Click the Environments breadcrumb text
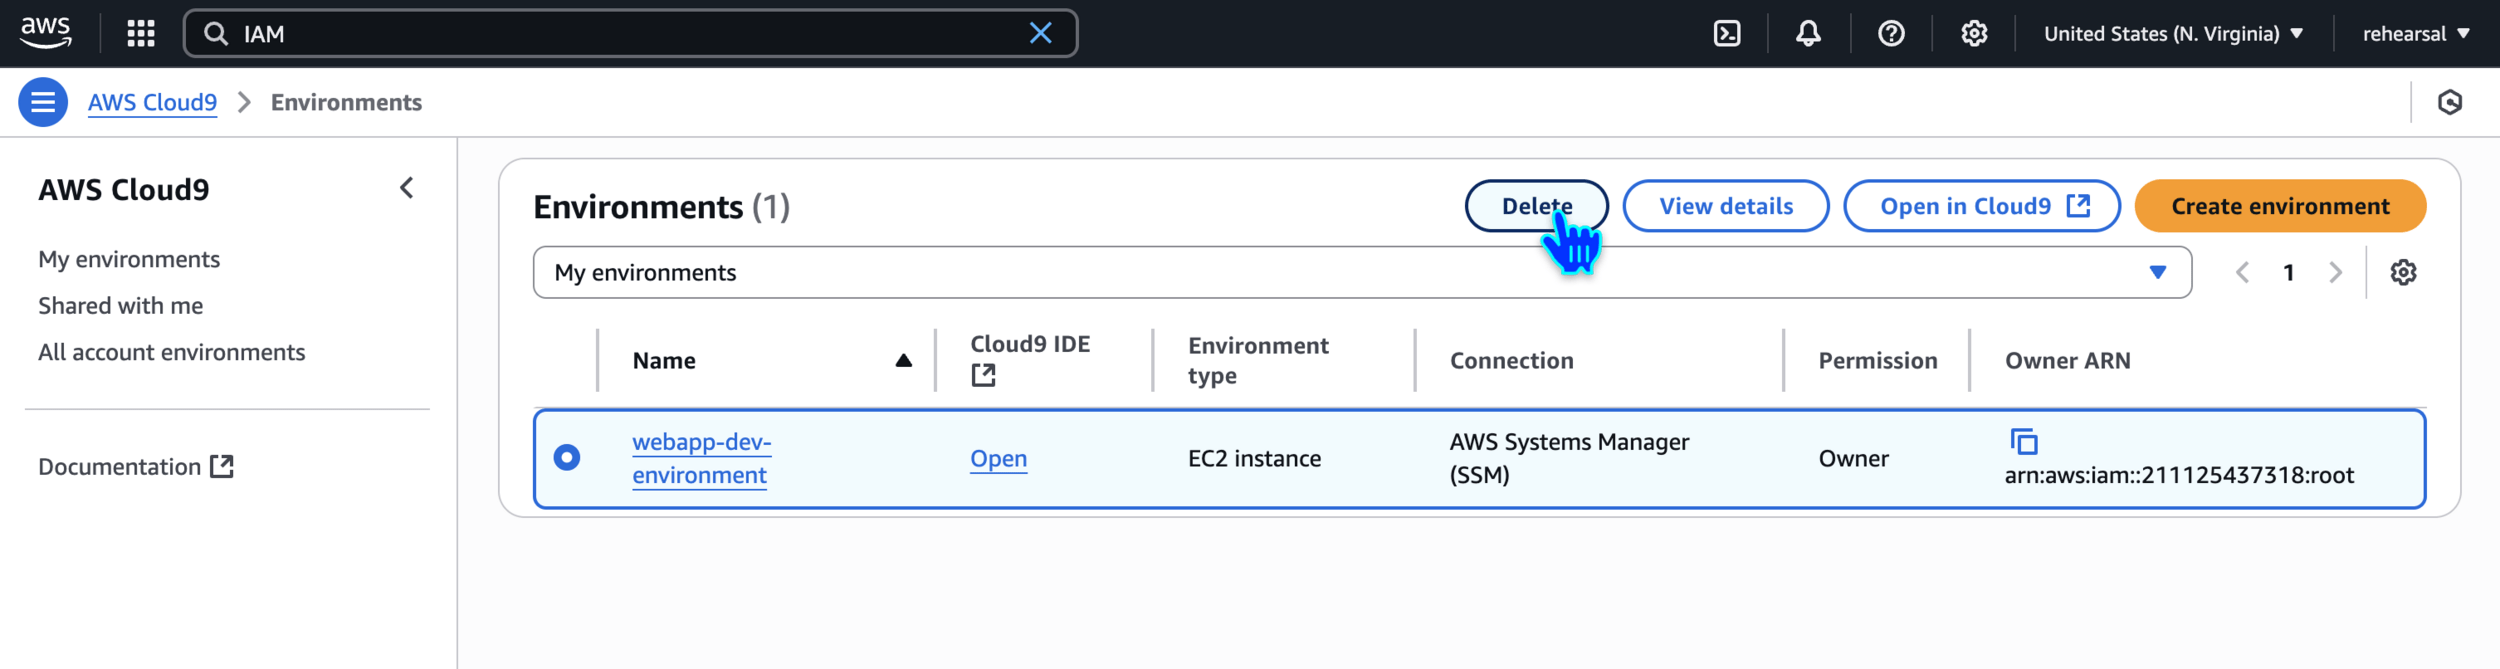 coord(346,102)
